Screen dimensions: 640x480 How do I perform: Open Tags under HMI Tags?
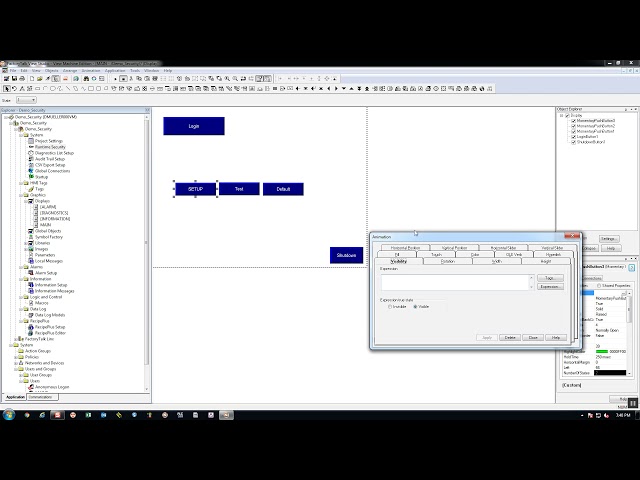(39, 189)
